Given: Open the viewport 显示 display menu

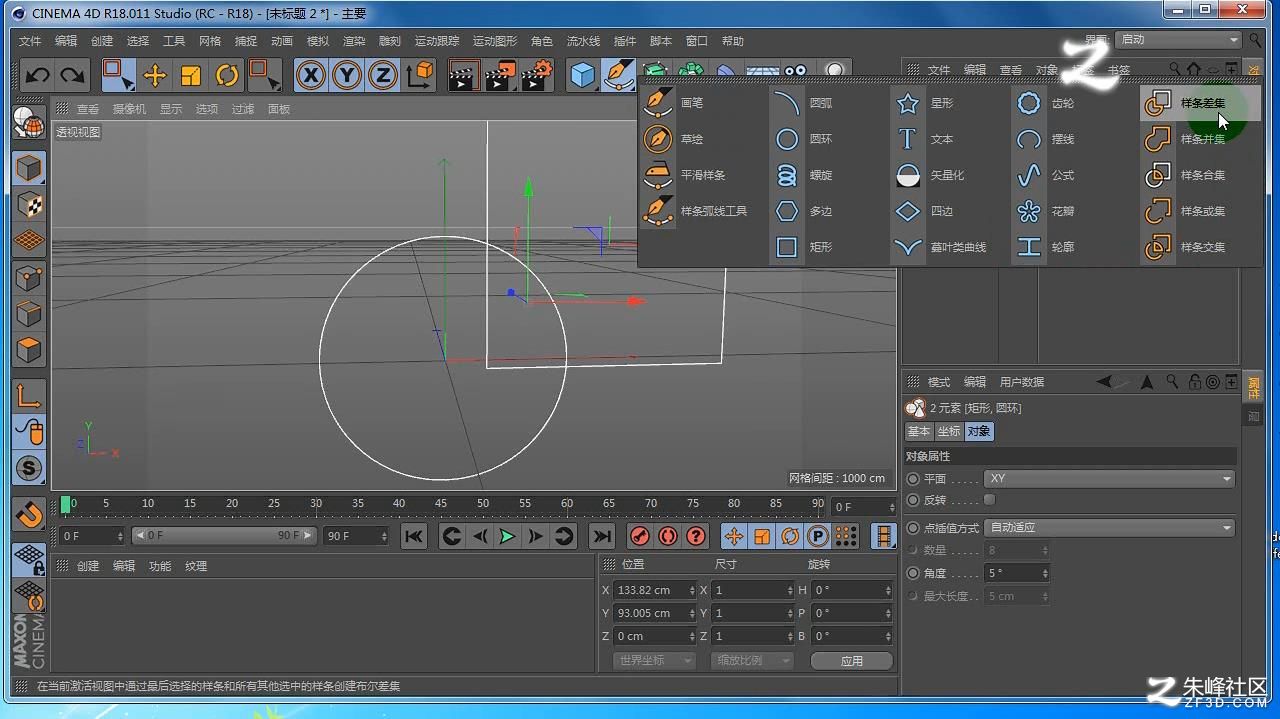Looking at the screenshot, I should 171,109.
